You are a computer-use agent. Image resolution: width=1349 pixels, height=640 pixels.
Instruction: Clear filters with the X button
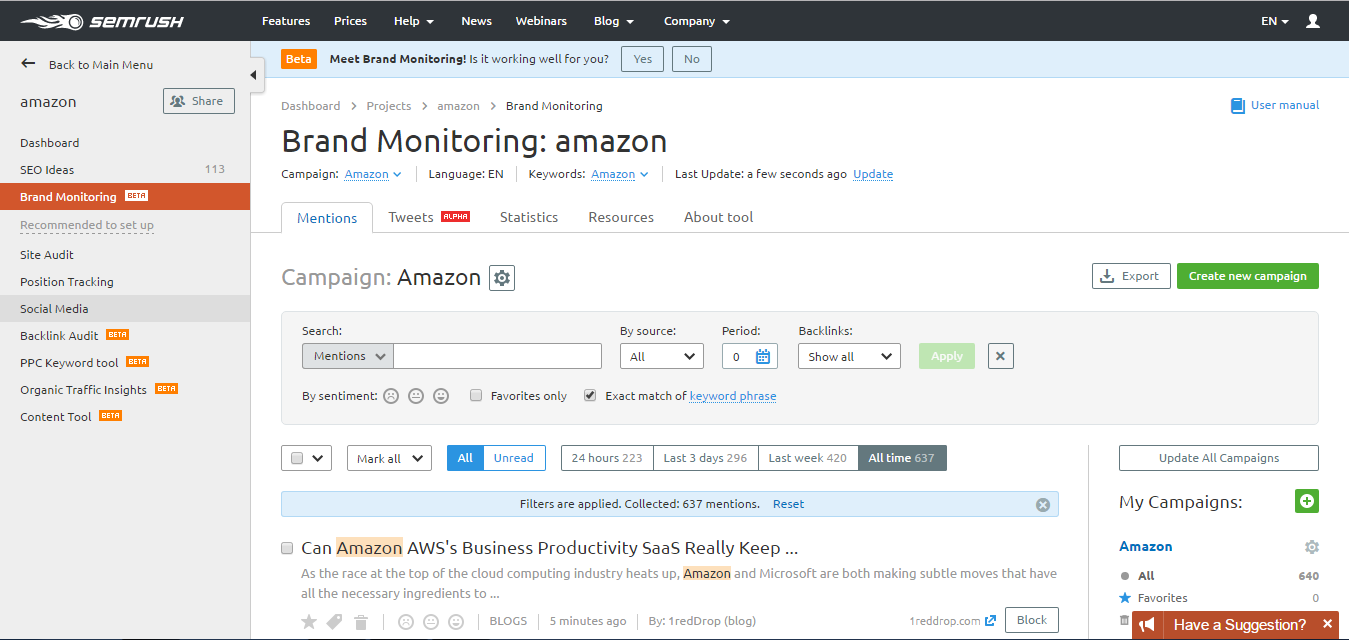(x=1001, y=356)
